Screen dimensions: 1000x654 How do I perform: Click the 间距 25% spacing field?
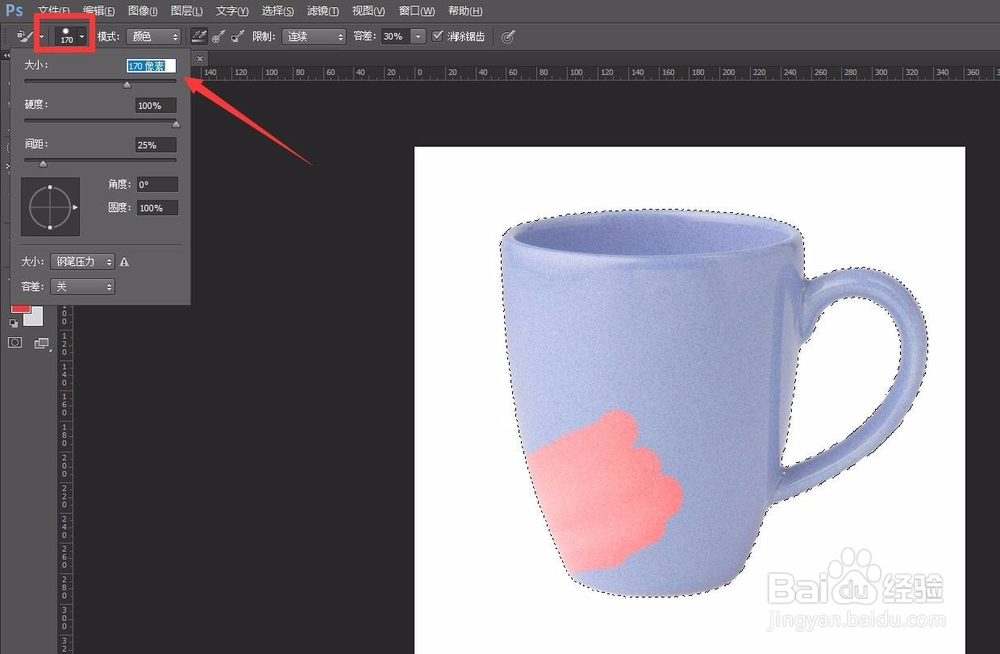point(156,145)
